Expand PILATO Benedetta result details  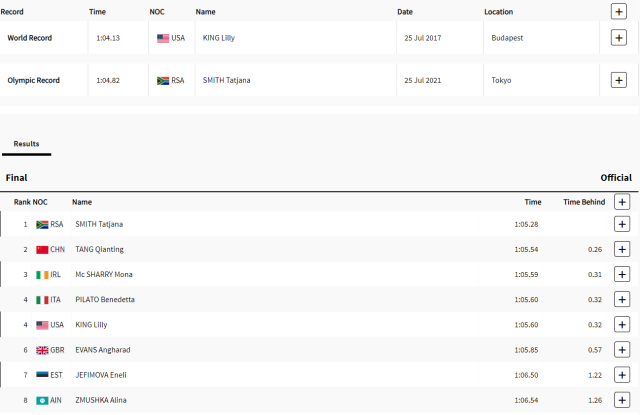(622, 300)
